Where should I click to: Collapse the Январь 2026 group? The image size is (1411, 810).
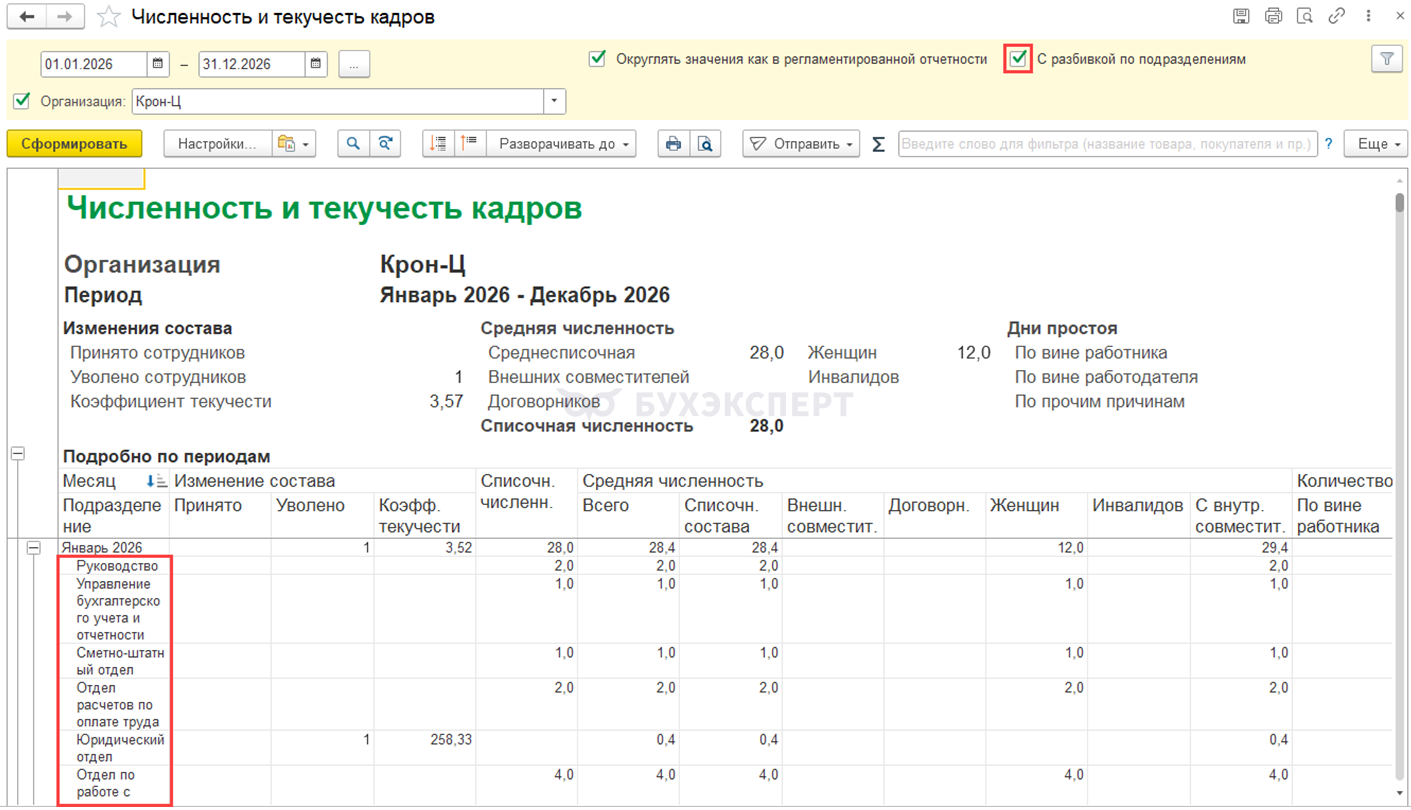[33, 548]
